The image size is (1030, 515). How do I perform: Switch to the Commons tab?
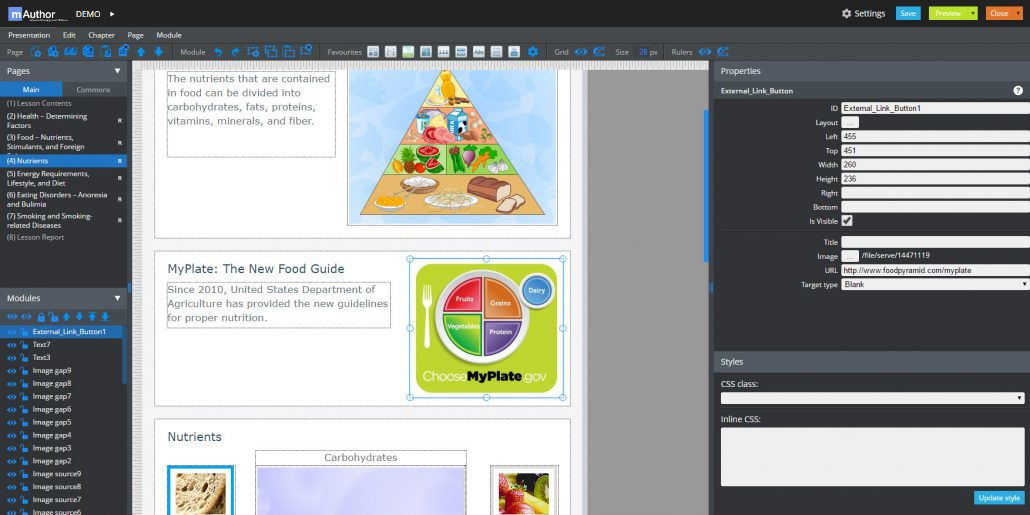[x=93, y=89]
